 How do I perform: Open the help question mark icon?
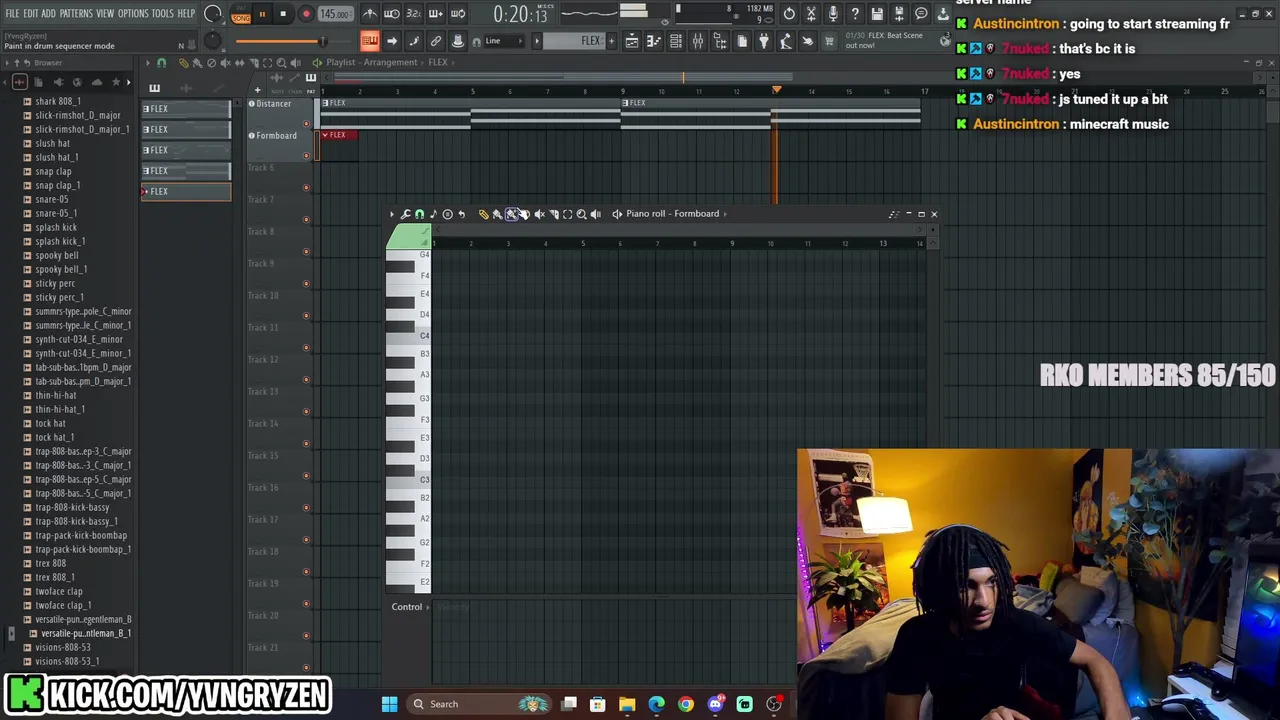pos(855,14)
